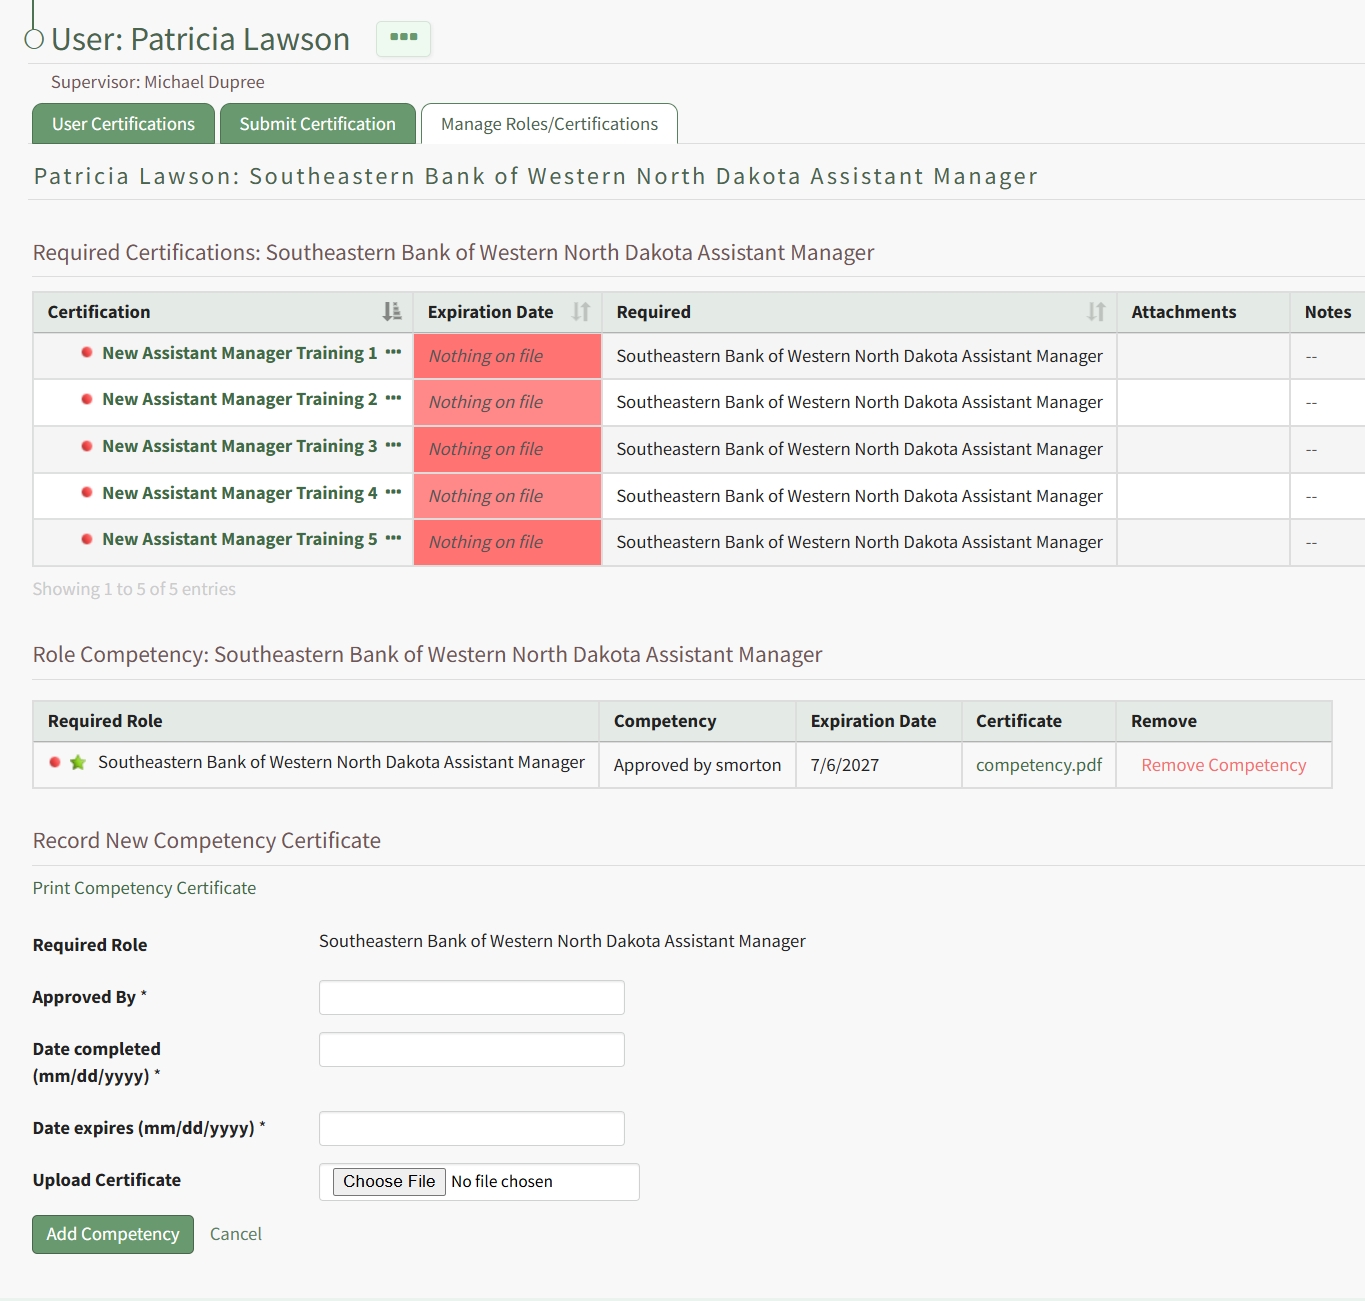Click the Notes column header

point(1328,312)
